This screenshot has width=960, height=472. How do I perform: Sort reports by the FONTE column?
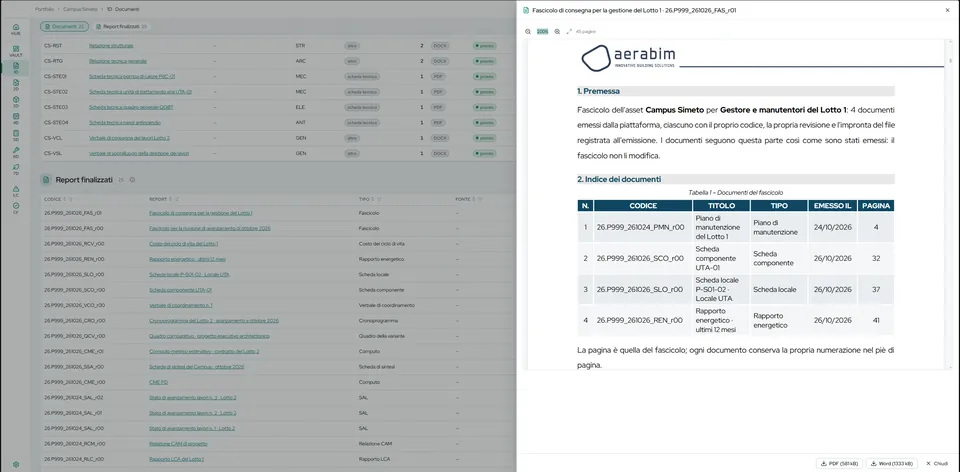(474, 199)
